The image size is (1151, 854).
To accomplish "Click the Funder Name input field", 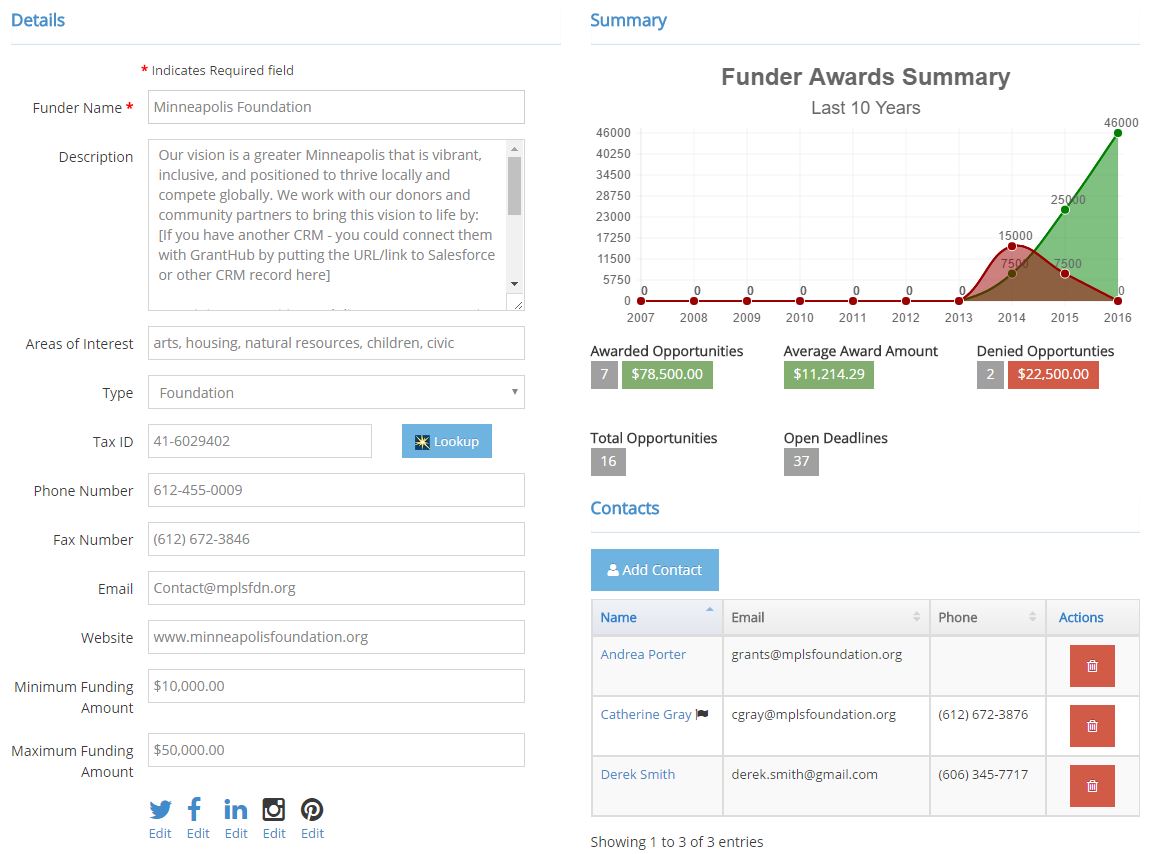I will point(336,107).
